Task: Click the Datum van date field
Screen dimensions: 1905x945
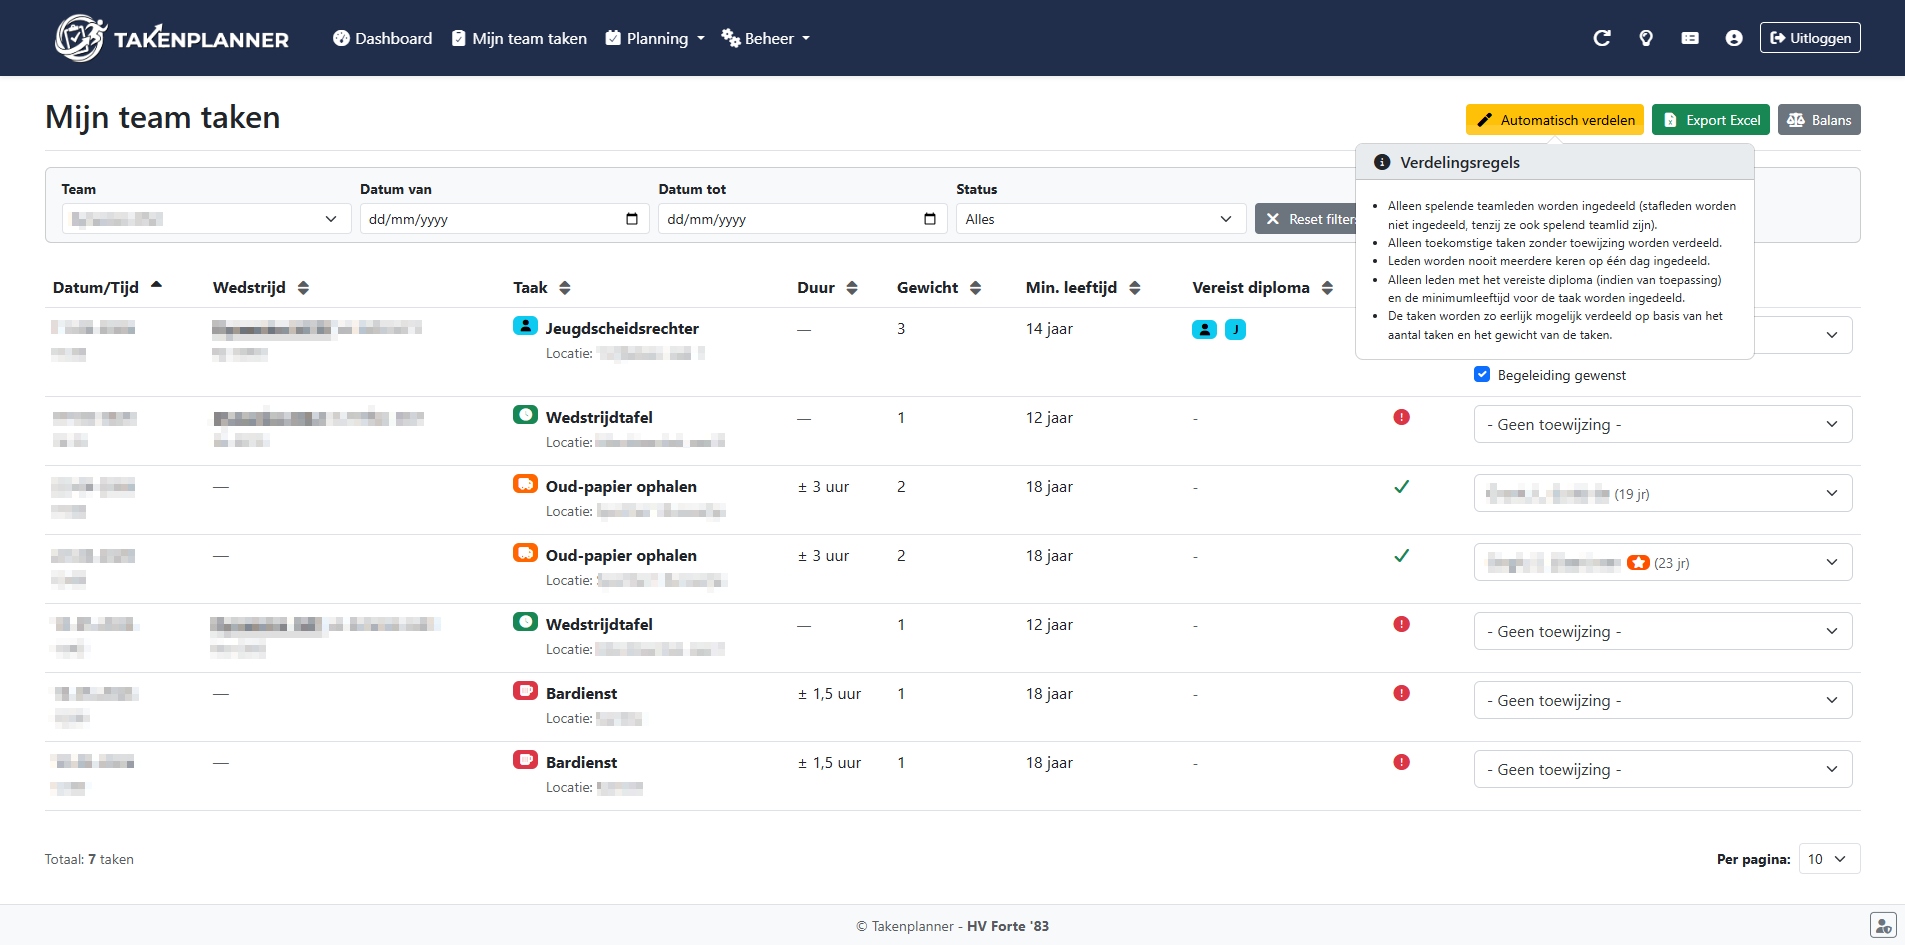Action: point(490,219)
